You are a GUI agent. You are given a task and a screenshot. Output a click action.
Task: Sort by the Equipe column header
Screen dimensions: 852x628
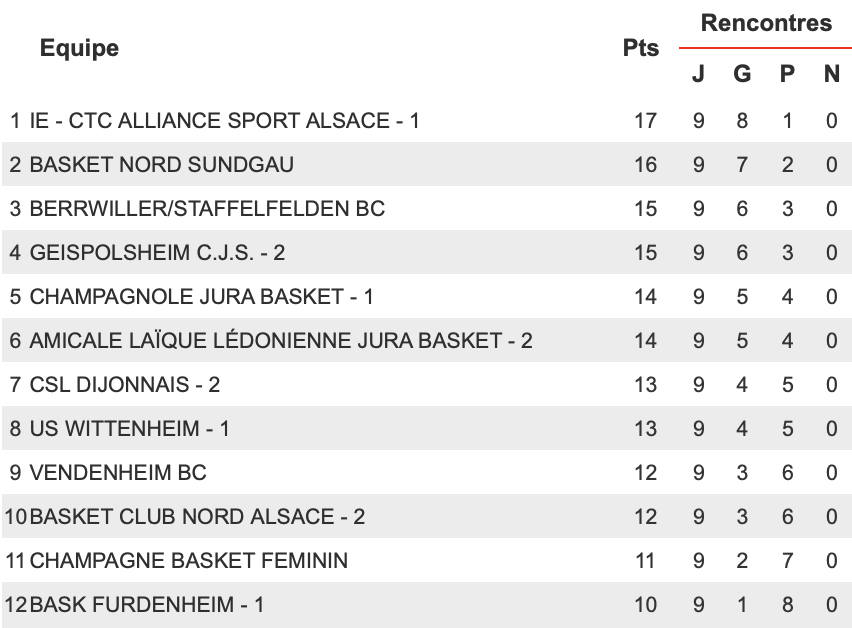[x=79, y=48]
